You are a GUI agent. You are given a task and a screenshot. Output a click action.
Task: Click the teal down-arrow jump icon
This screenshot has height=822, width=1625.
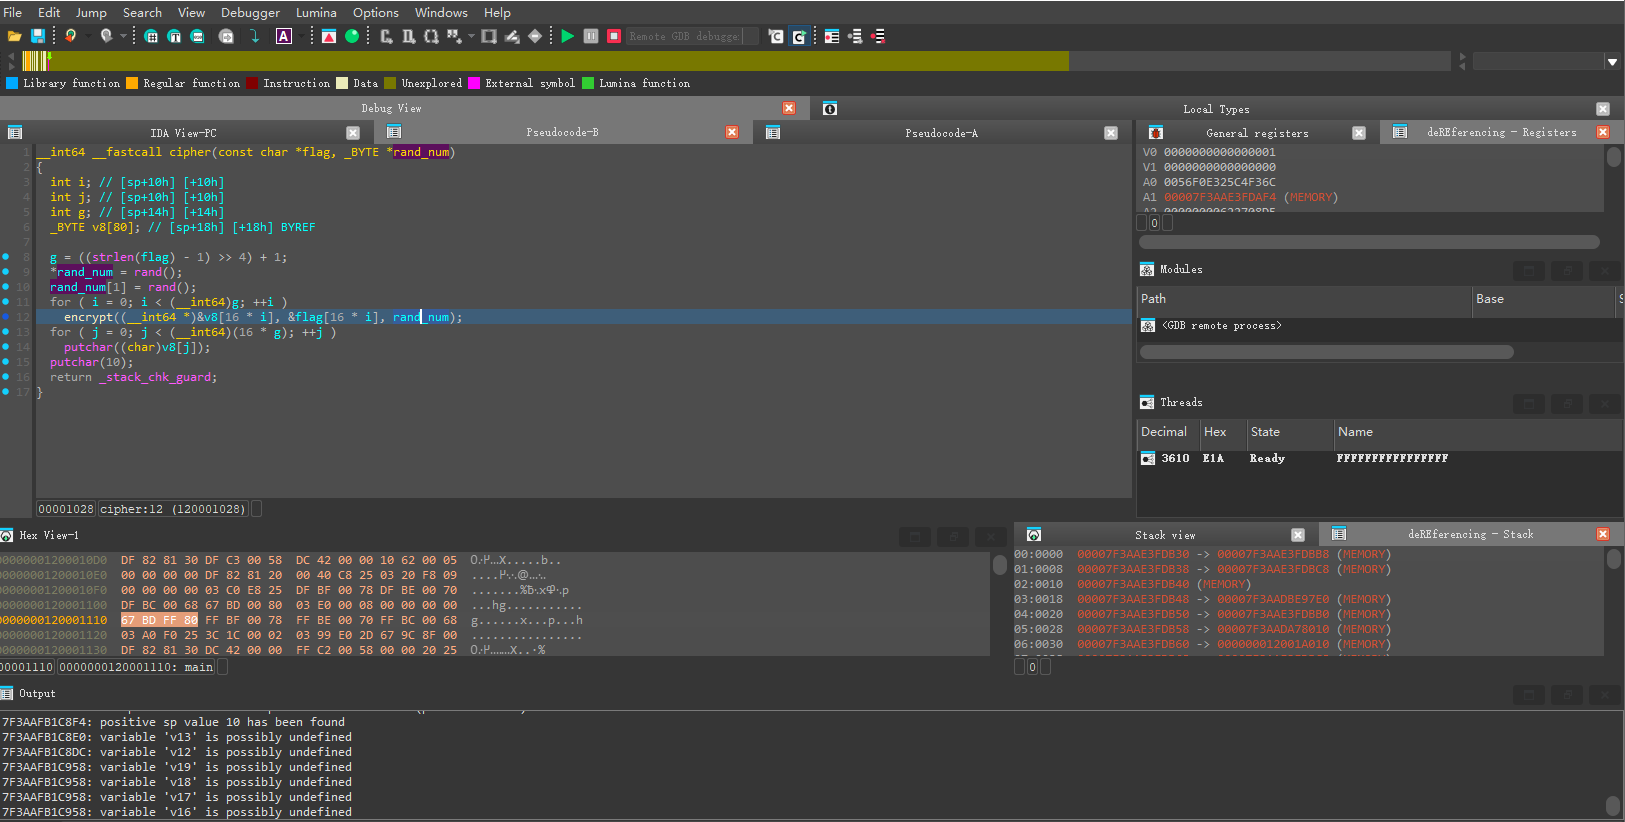click(255, 36)
